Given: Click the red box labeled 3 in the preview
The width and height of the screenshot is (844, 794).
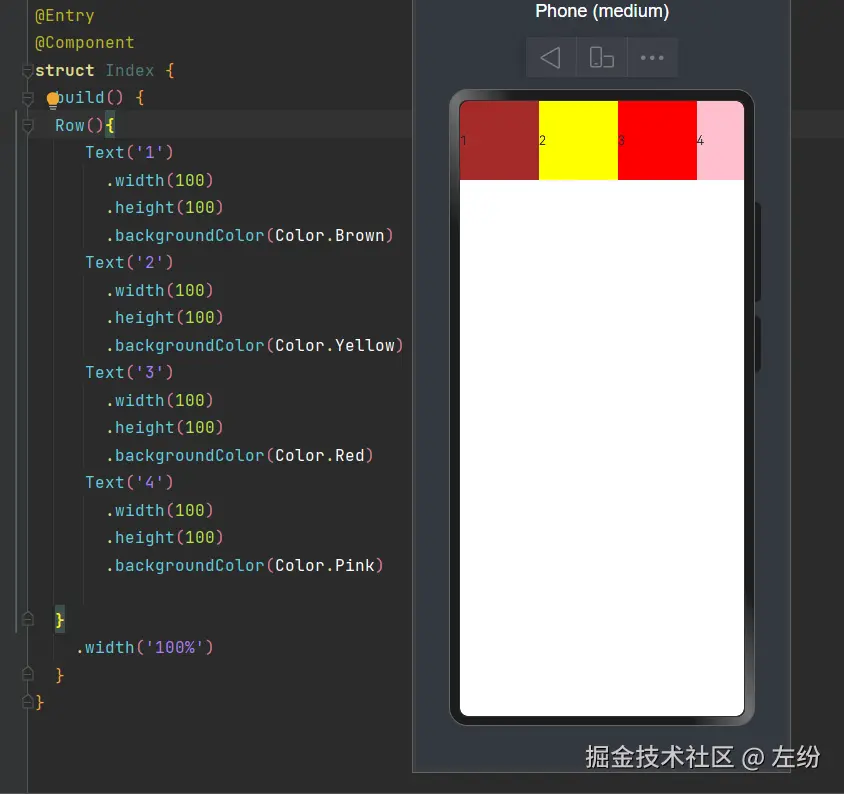Looking at the screenshot, I should pos(657,140).
